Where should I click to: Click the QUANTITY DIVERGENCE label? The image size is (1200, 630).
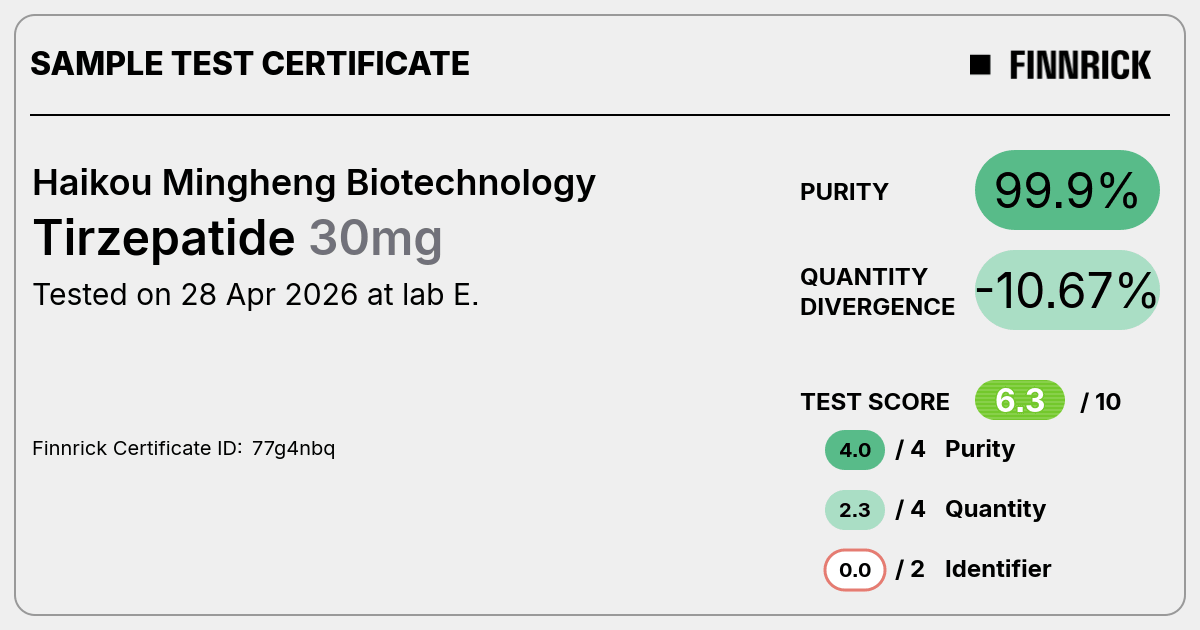coord(877,291)
